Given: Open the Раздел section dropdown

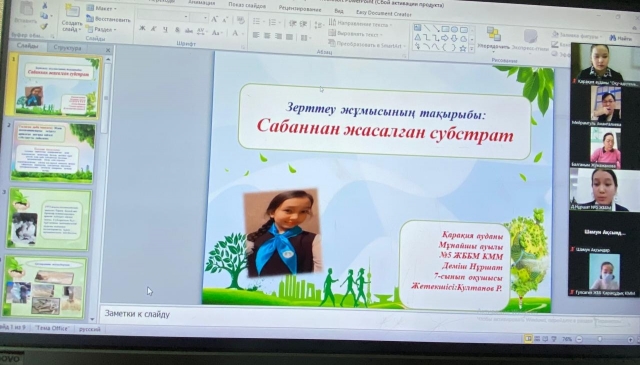Looking at the screenshot, I should [x=101, y=29].
